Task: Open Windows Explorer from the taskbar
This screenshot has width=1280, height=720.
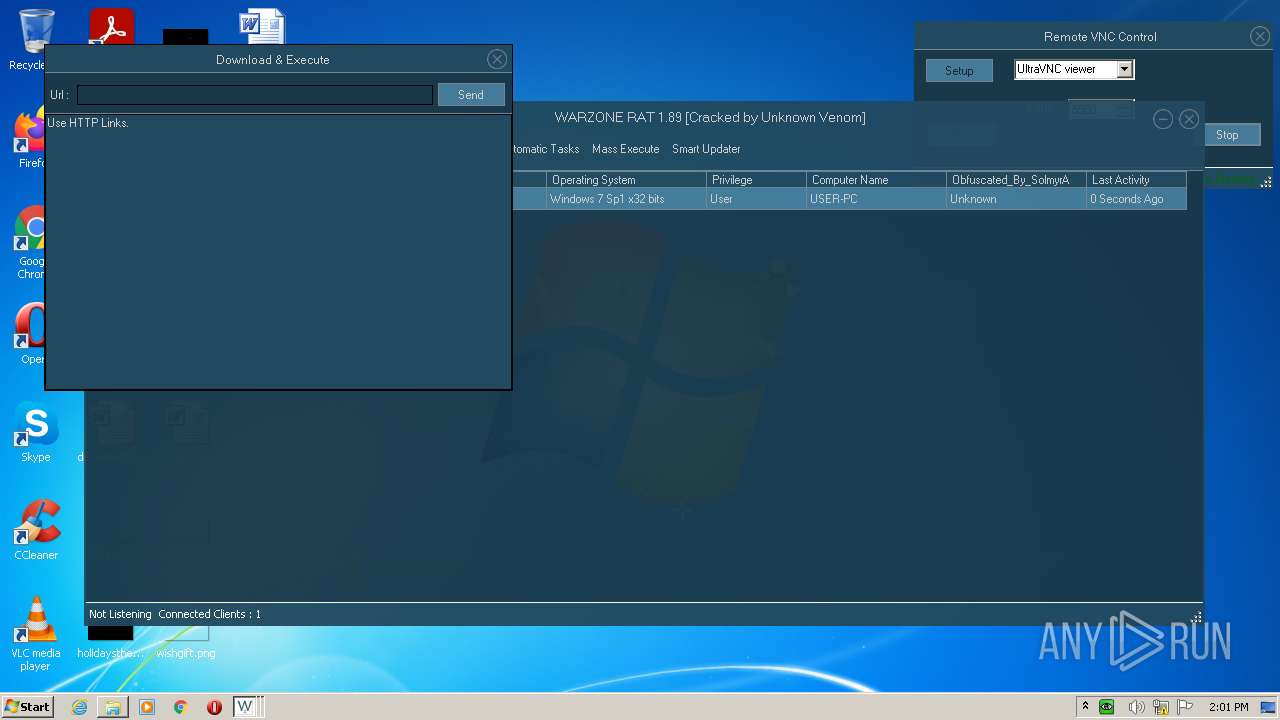Action: pyautogui.click(x=113, y=707)
